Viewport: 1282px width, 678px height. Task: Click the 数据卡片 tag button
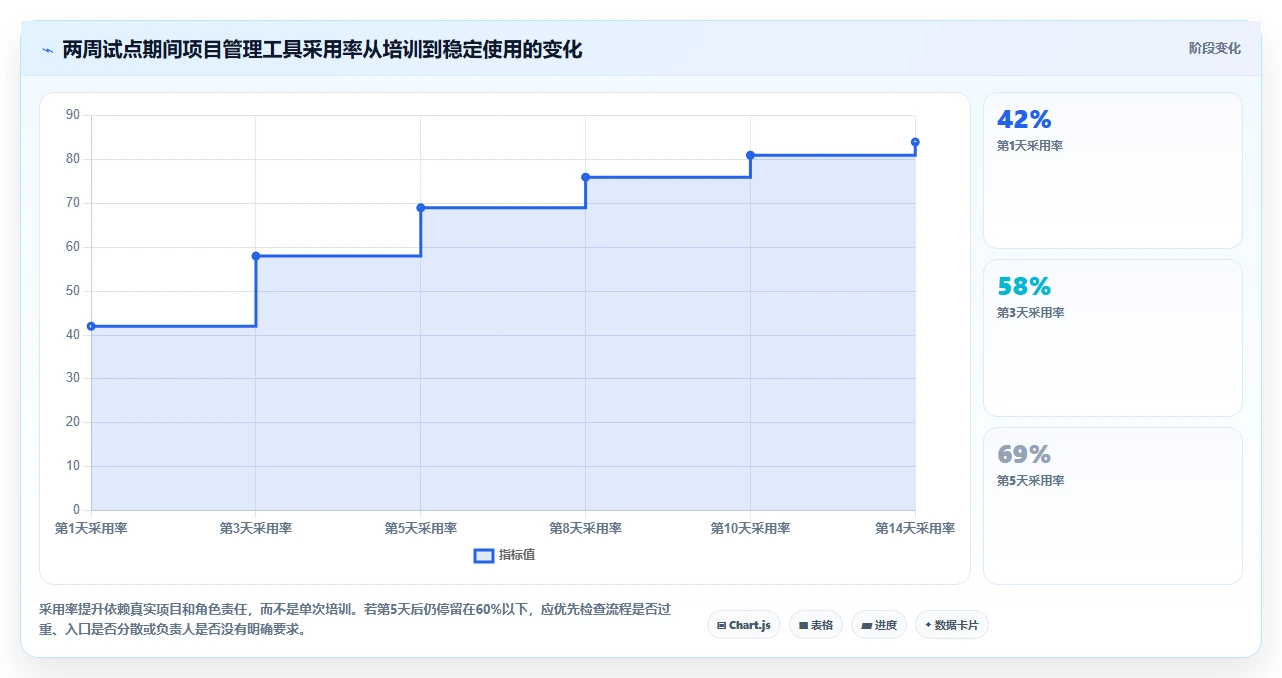(952, 625)
